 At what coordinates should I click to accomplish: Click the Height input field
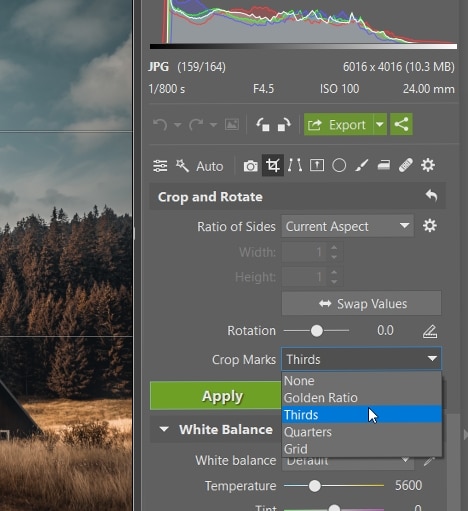(x=304, y=277)
